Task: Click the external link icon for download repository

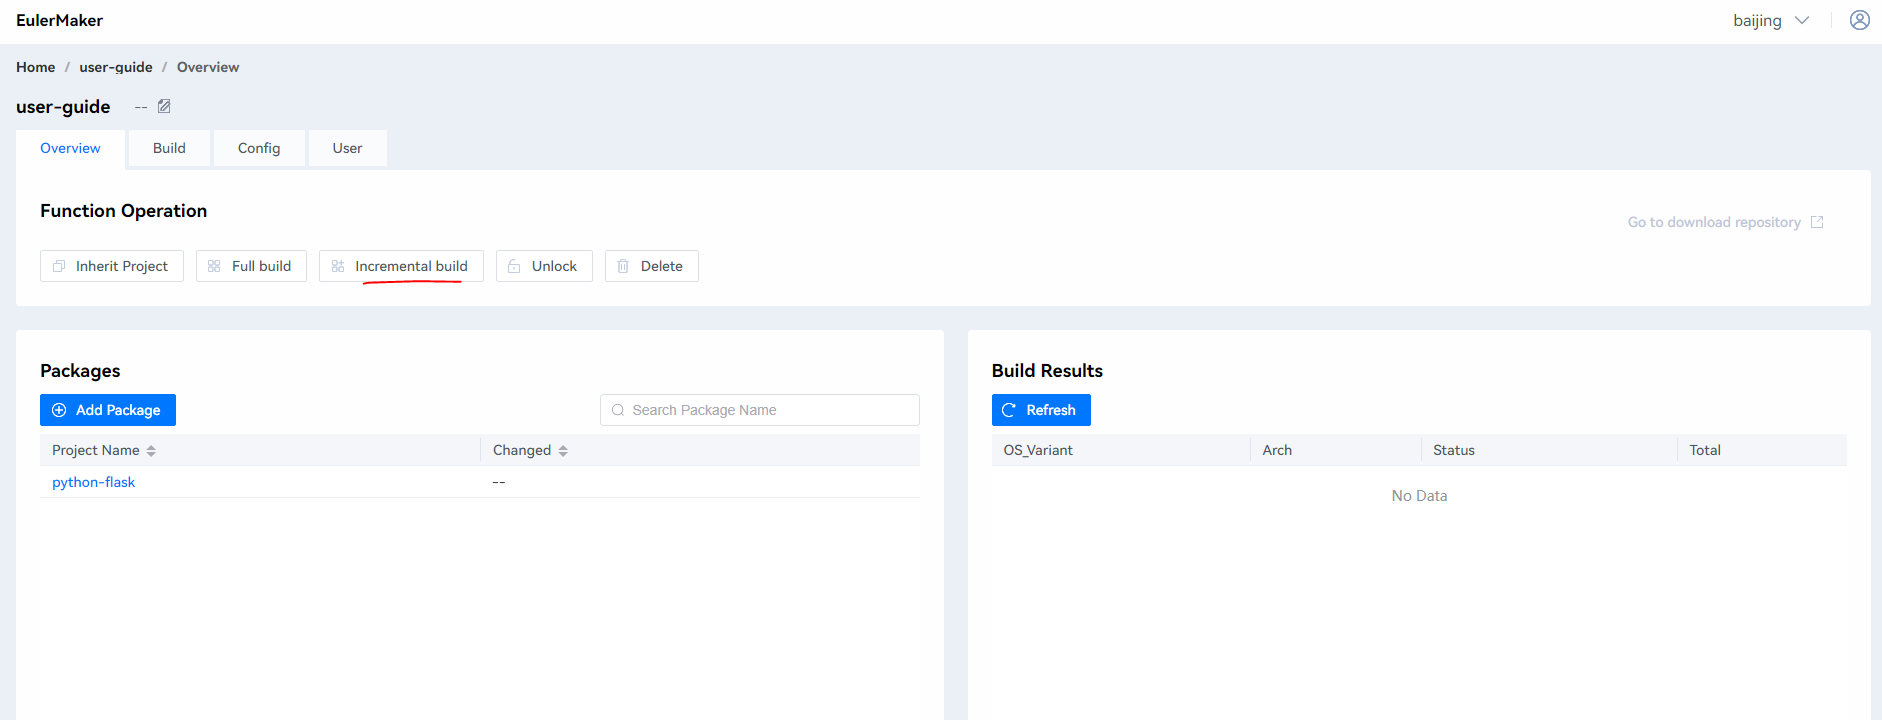Action: pos(1817,222)
